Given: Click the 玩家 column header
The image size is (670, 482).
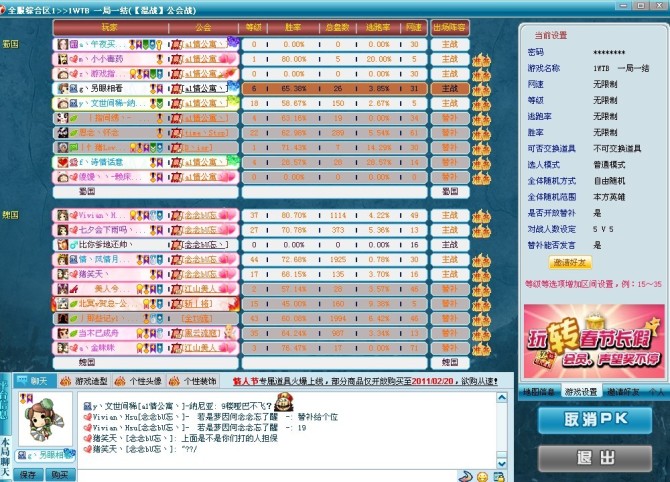Looking at the screenshot, I should [109, 27].
